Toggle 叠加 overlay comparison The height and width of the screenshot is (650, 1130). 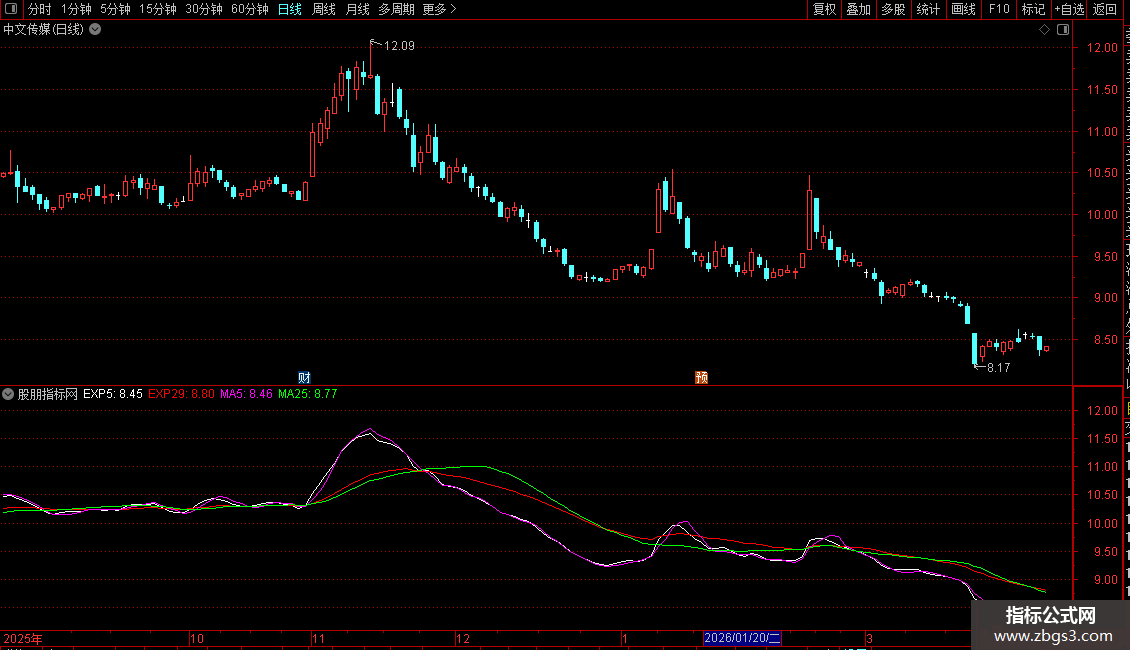[x=858, y=9]
